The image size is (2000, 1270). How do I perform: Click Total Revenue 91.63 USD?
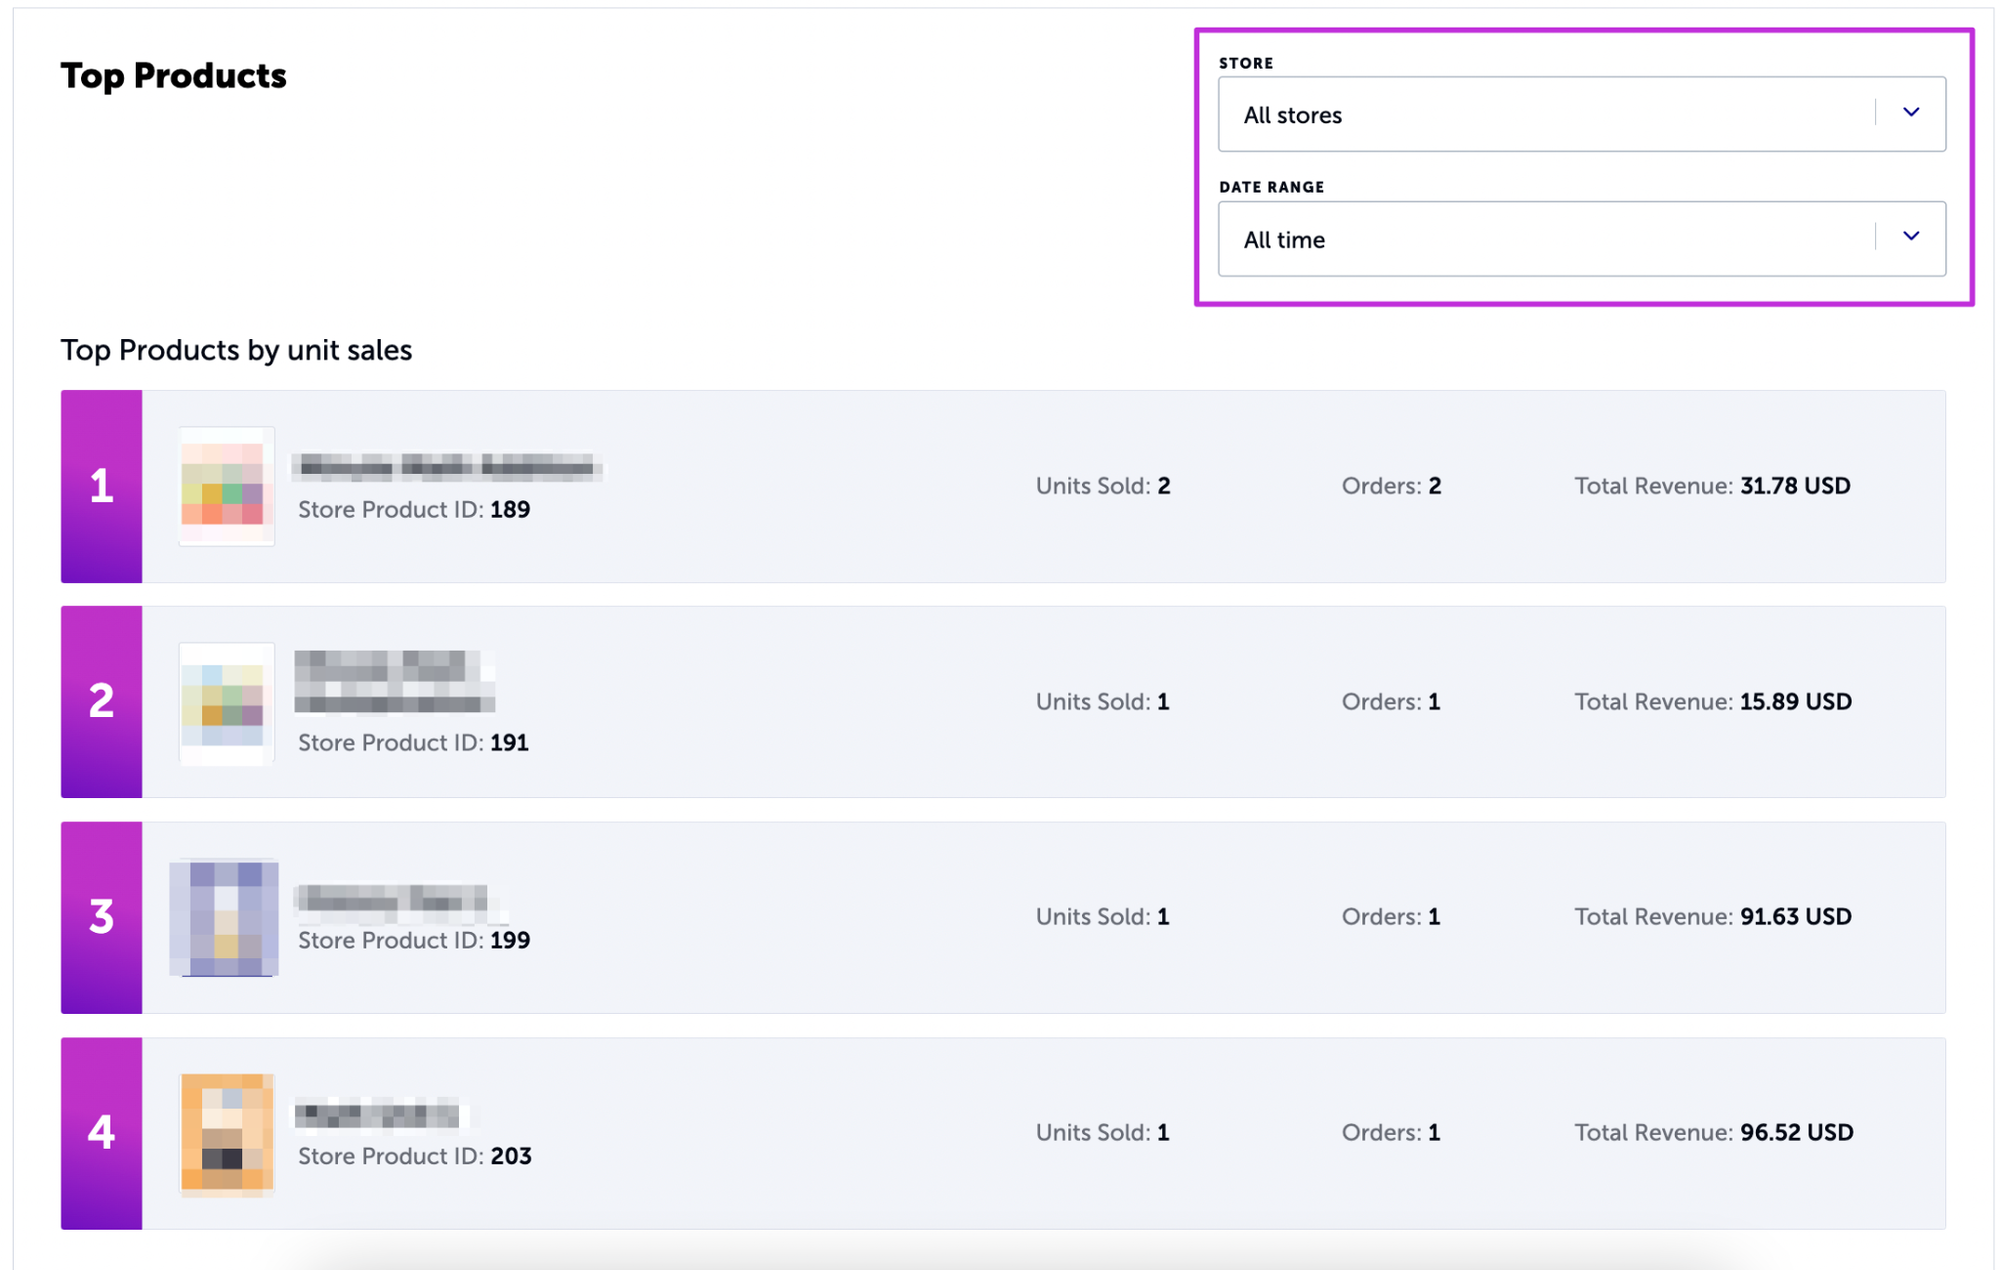coord(1713,917)
